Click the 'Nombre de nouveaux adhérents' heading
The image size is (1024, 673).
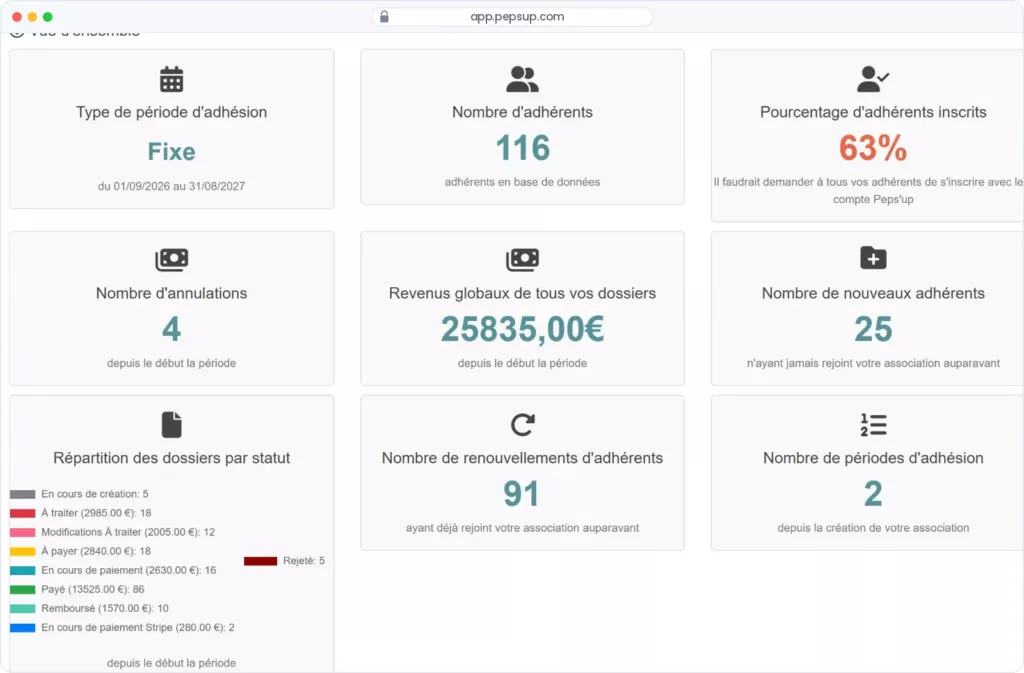[x=873, y=293]
